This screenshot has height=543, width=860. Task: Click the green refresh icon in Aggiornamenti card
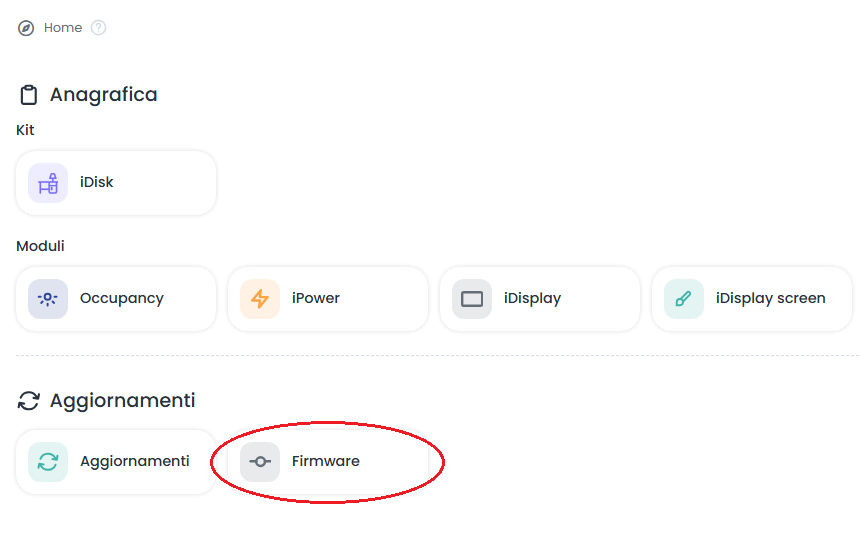coord(48,462)
